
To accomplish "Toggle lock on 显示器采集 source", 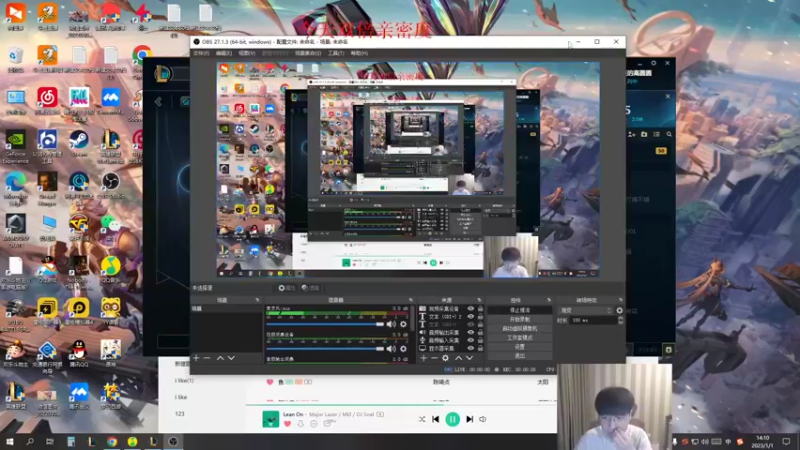I will tap(480, 348).
